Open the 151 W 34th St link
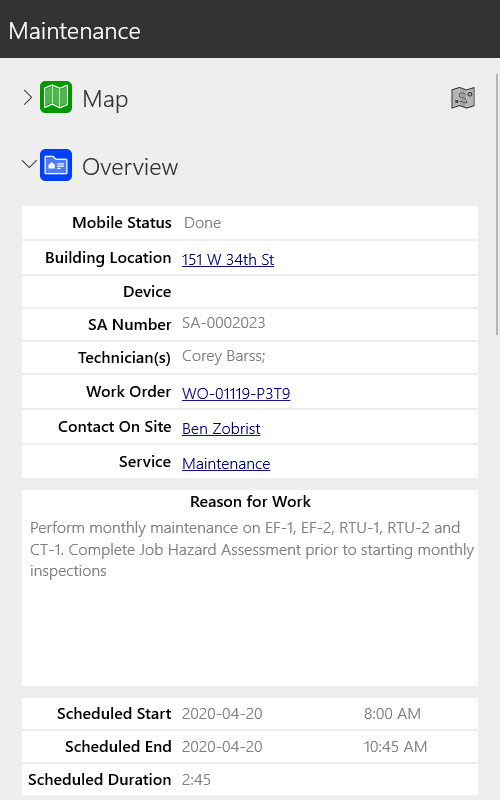The width and height of the screenshot is (500, 800). coord(228,259)
